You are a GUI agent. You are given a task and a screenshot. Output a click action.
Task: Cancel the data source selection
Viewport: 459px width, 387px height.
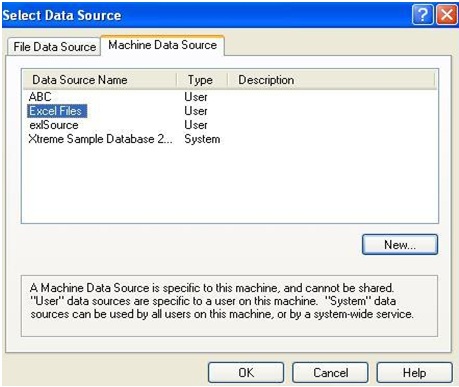point(330,373)
